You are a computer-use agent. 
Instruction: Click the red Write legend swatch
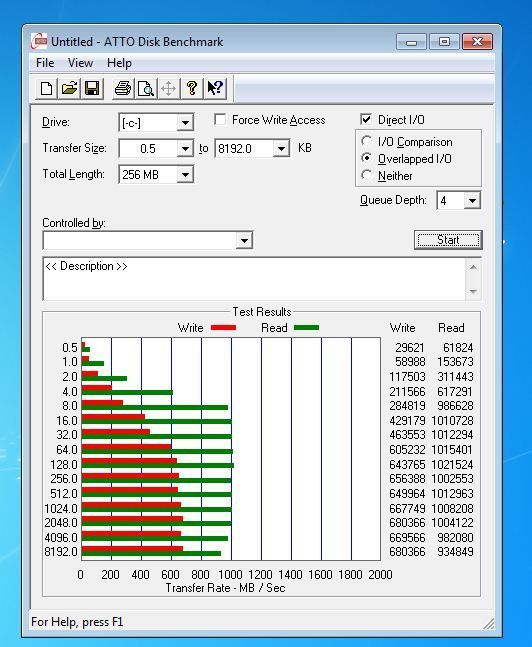pos(223,328)
